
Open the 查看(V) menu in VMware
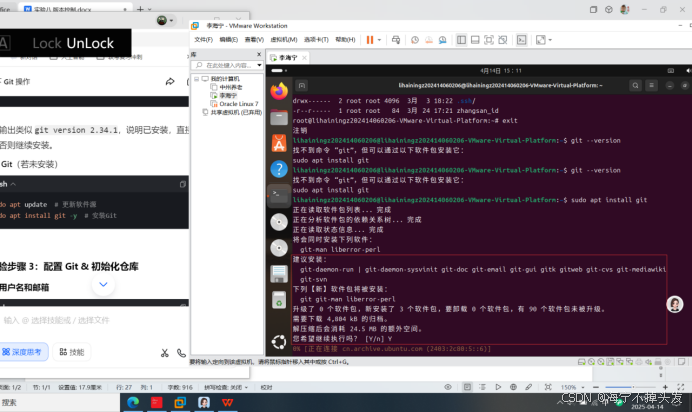[x=254, y=40]
